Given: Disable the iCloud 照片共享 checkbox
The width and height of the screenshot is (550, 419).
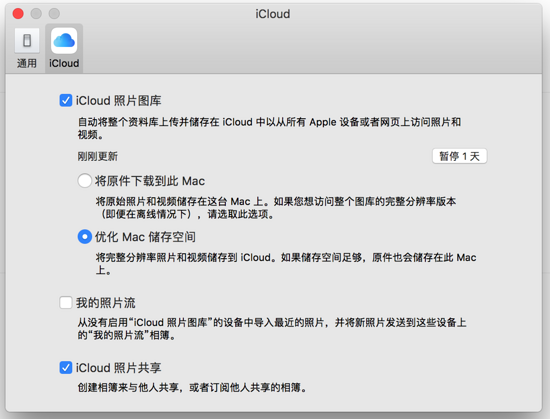Looking at the screenshot, I should coord(66,367).
